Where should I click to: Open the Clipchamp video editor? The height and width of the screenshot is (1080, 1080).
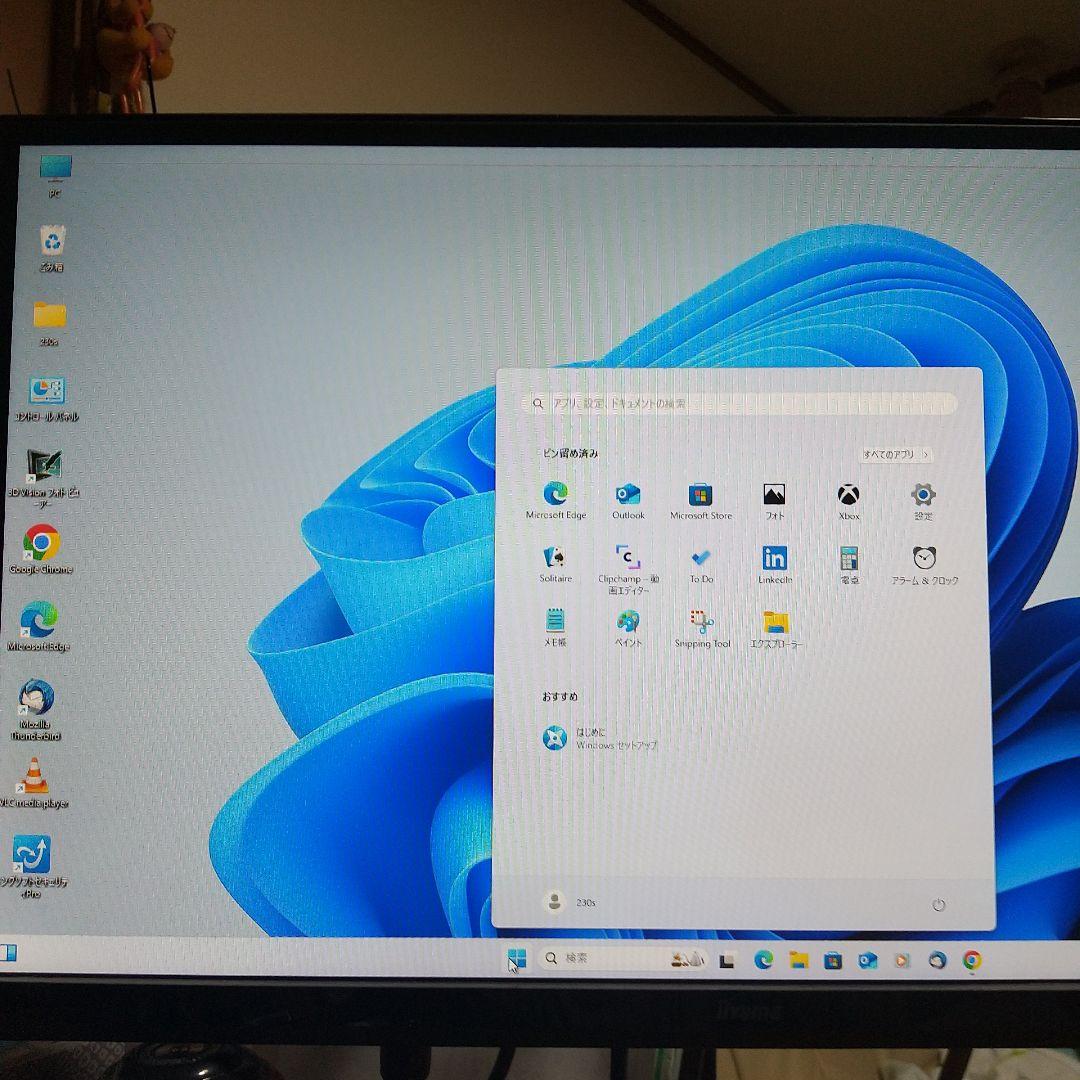coord(628,558)
